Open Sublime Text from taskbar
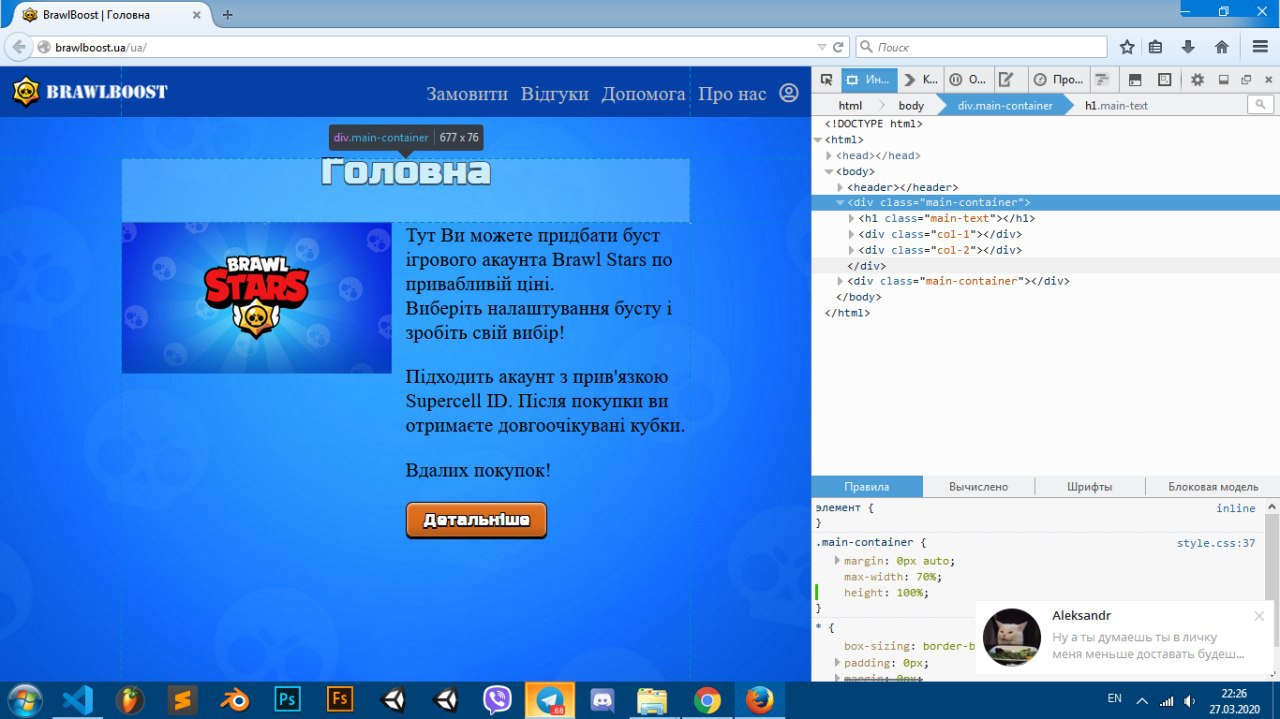 click(x=182, y=700)
